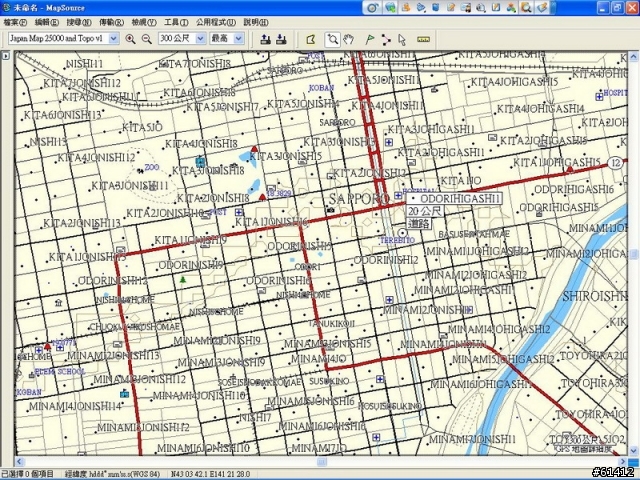Click the 道路 tooltip line

point(418,223)
